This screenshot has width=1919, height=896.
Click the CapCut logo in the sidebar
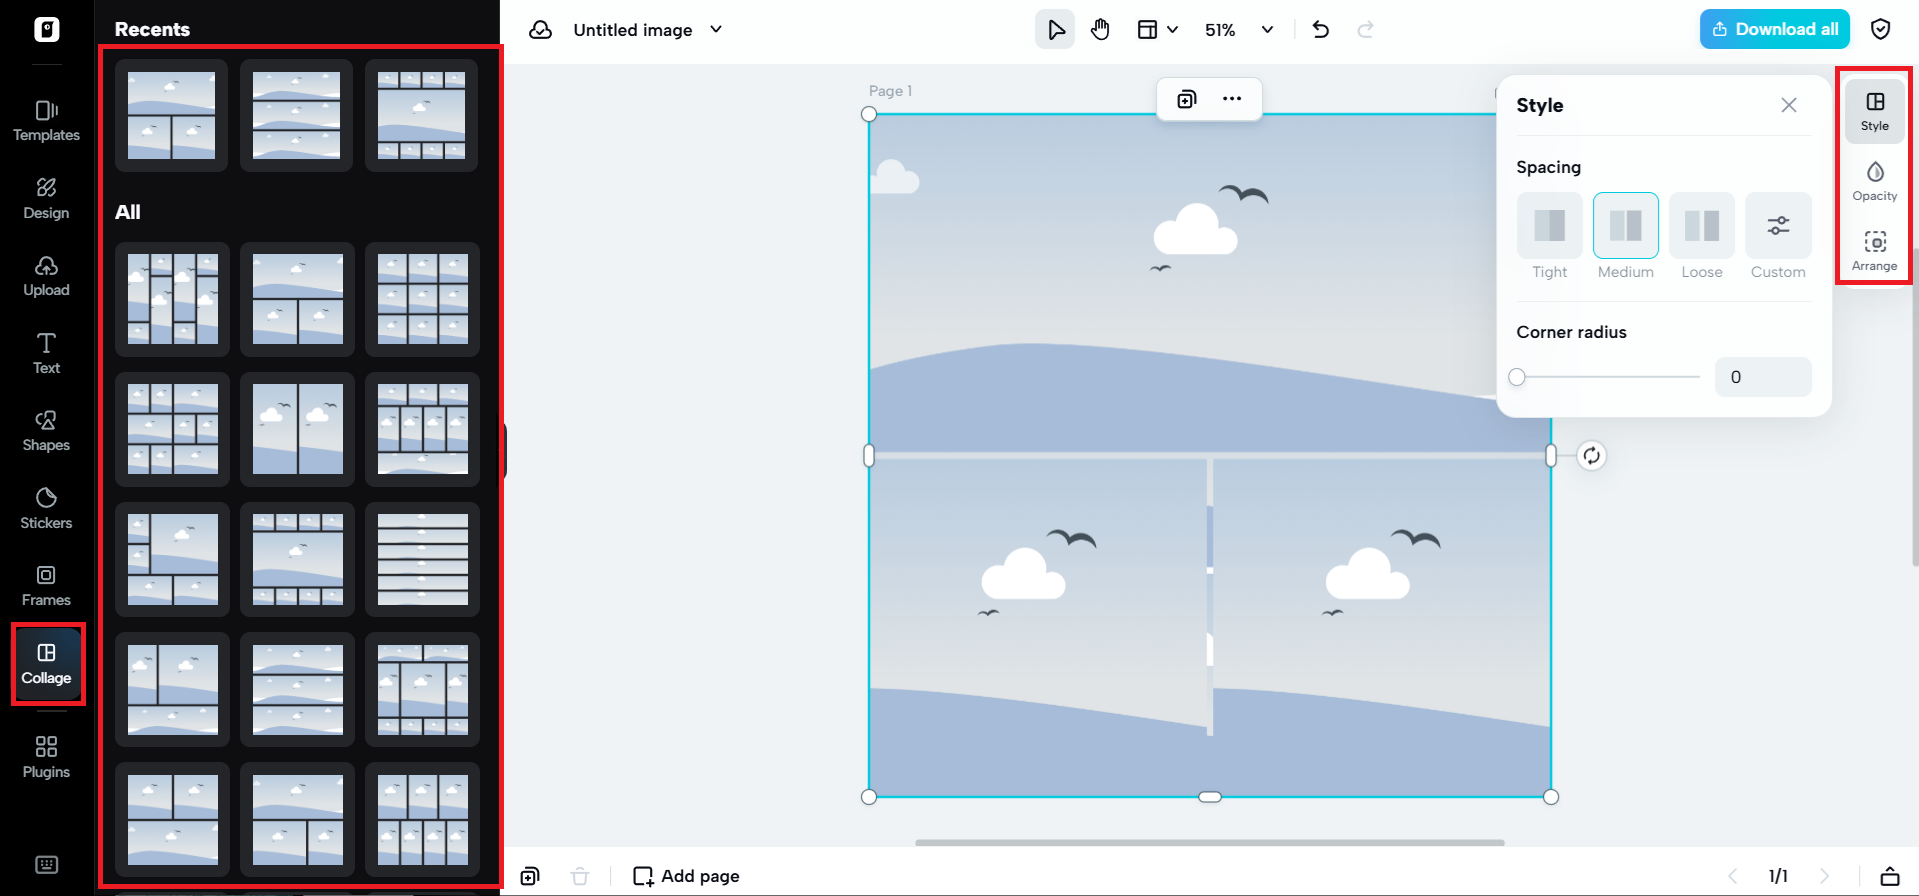[x=47, y=30]
